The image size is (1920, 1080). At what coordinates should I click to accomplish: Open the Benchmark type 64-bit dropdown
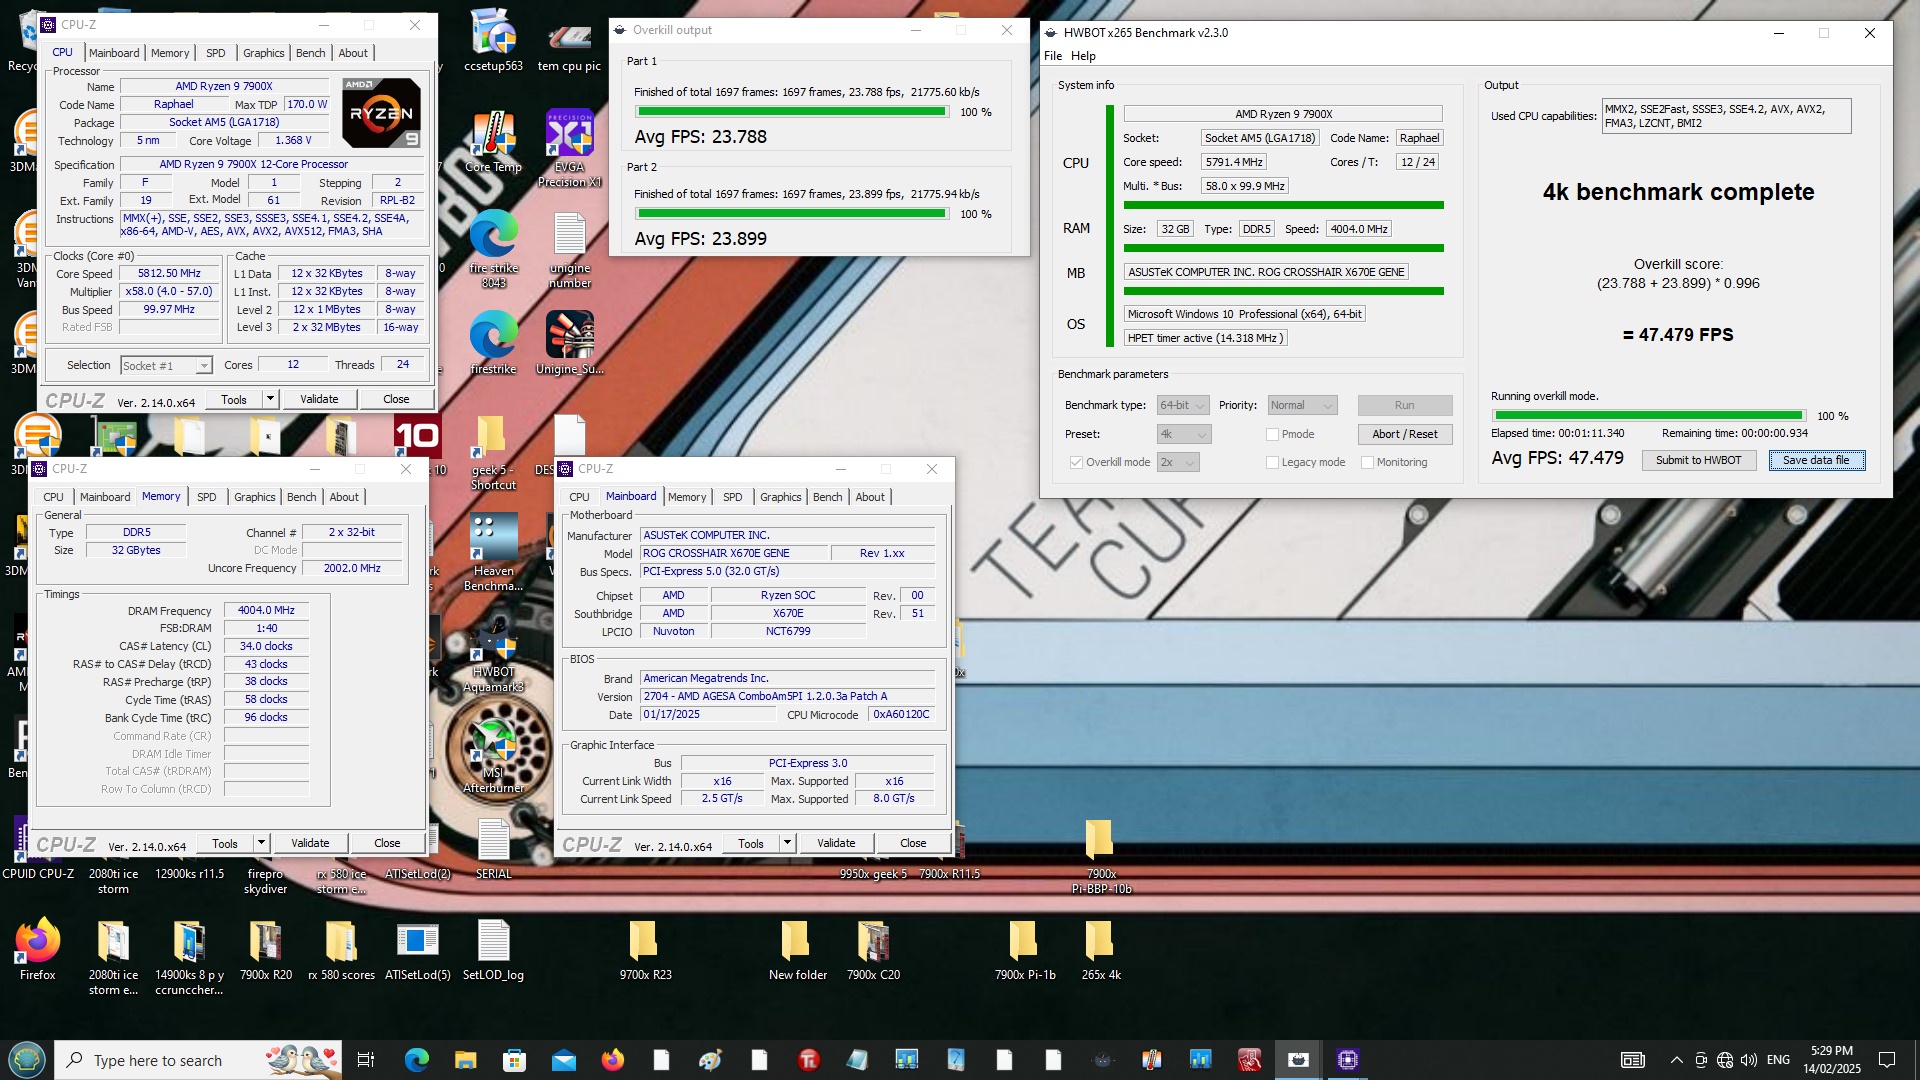1183,405
